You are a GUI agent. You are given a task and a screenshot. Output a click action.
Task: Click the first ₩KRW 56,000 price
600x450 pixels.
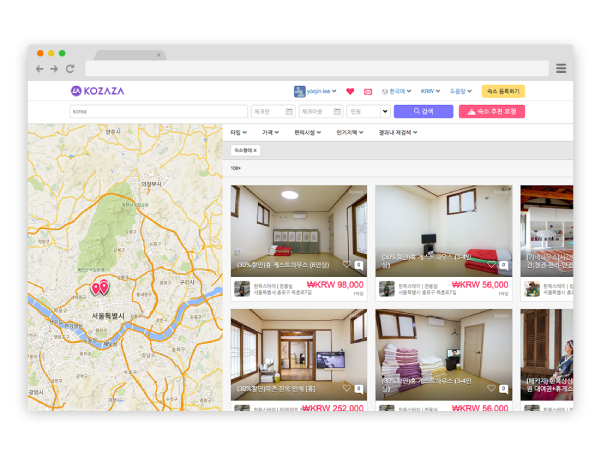[x=480, y=285]
